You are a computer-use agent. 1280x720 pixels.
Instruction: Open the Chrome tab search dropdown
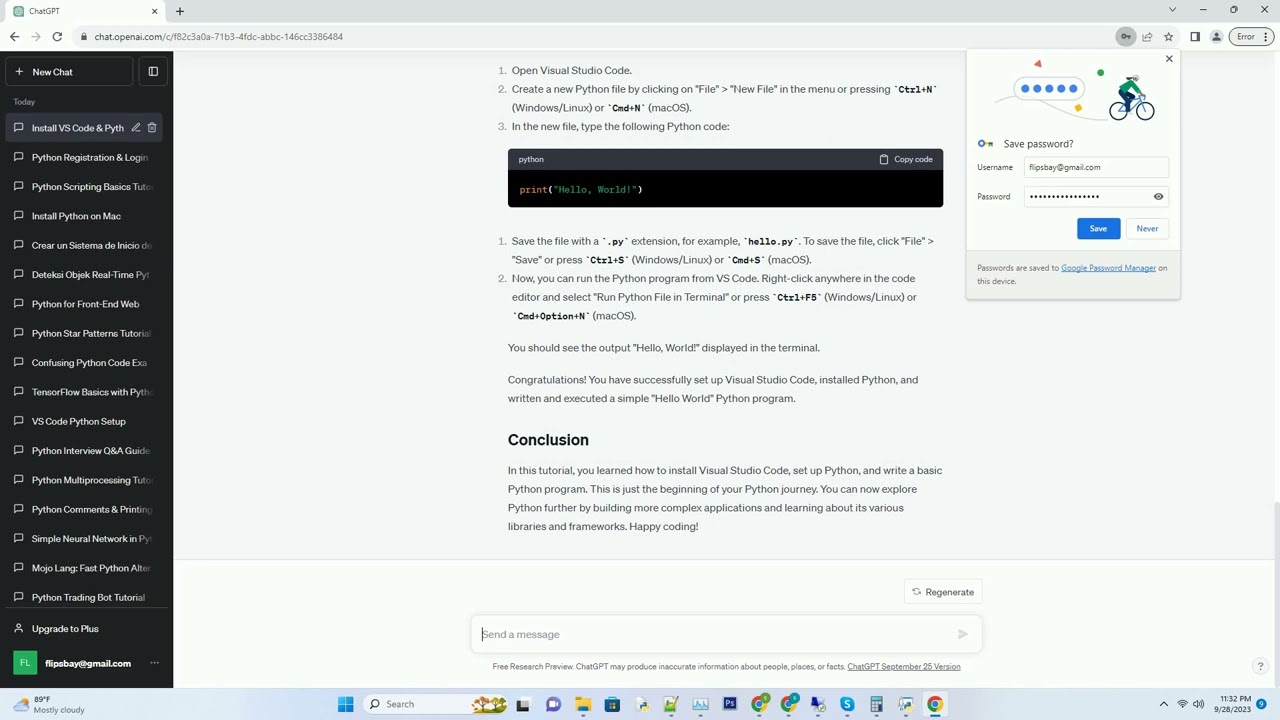(x=1172, y=10)
